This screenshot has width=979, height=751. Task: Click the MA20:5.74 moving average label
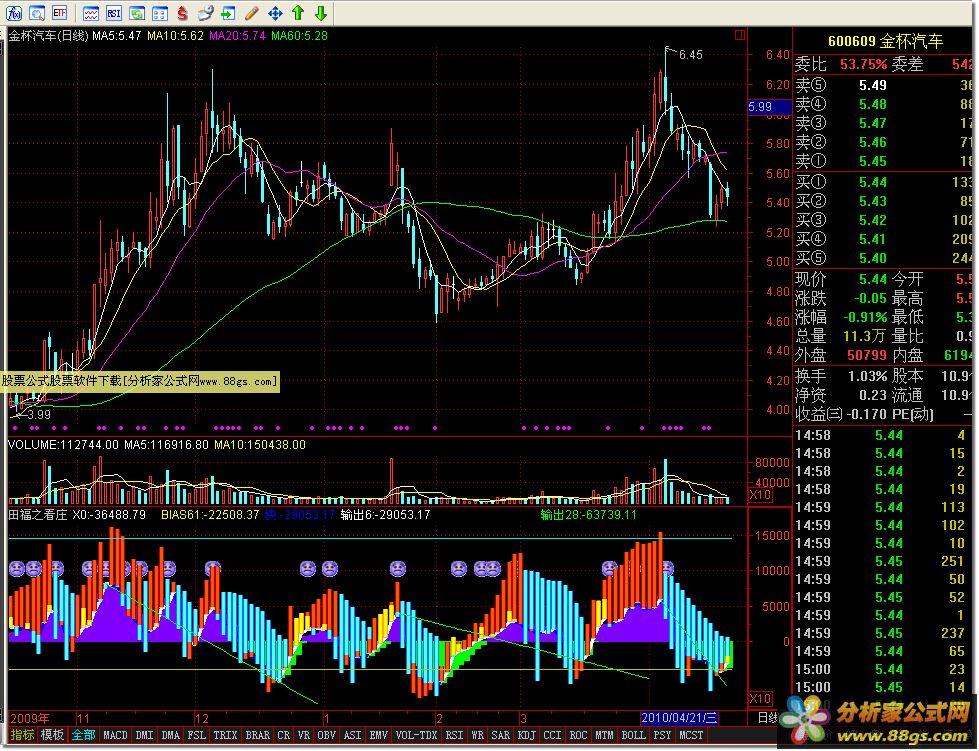[237, 36]
